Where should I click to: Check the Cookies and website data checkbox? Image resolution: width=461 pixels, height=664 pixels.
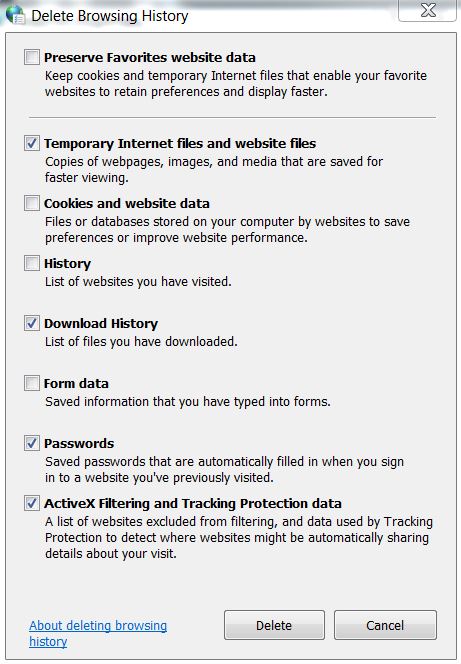click(32, 203)
